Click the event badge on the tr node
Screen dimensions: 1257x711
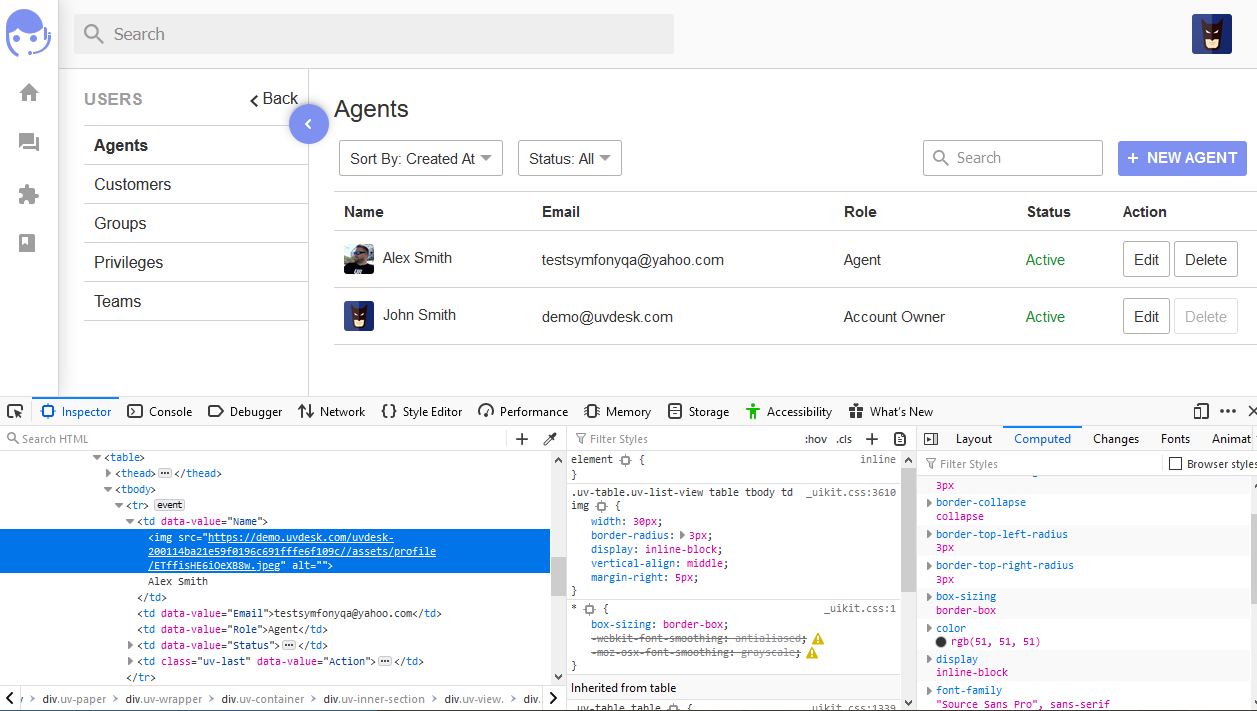coord(169,505)
